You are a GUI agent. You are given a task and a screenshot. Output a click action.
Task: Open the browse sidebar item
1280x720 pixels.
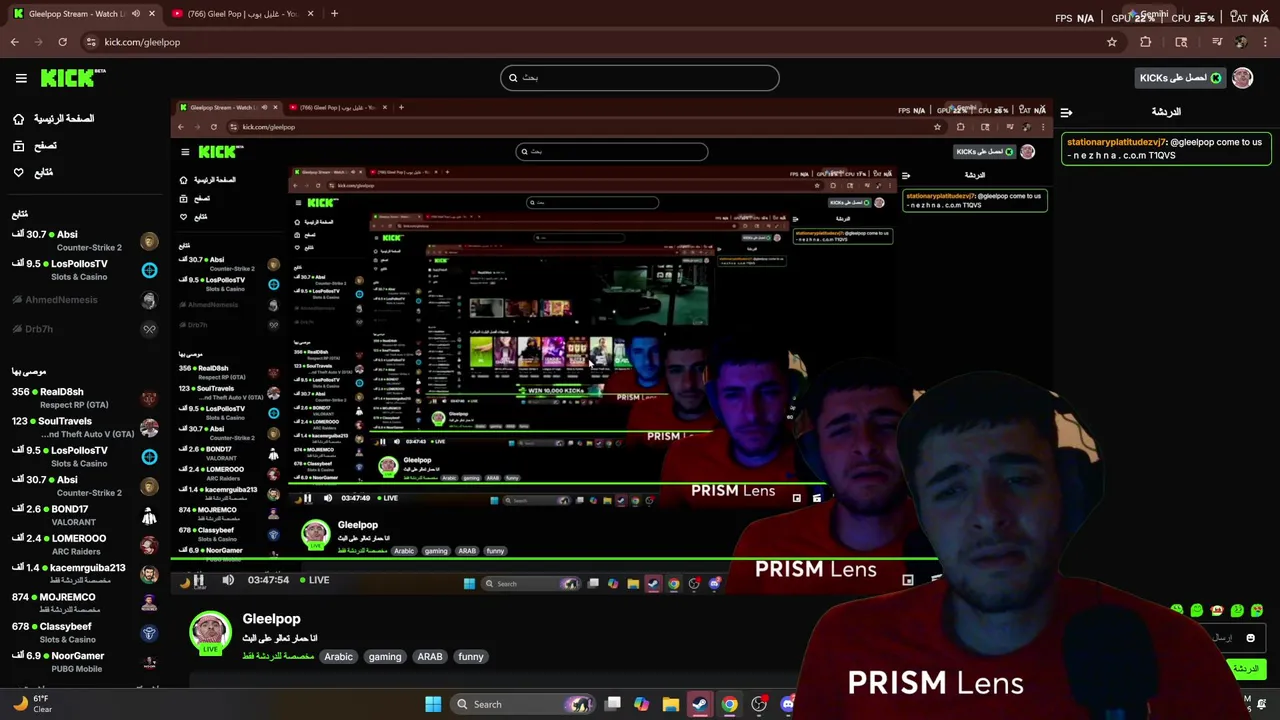35,146
